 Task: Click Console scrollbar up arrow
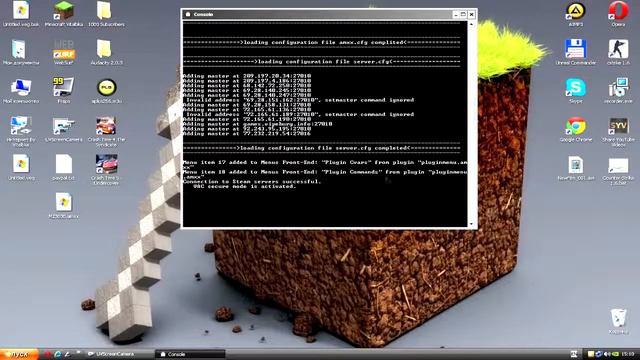(x=471, y=24)
